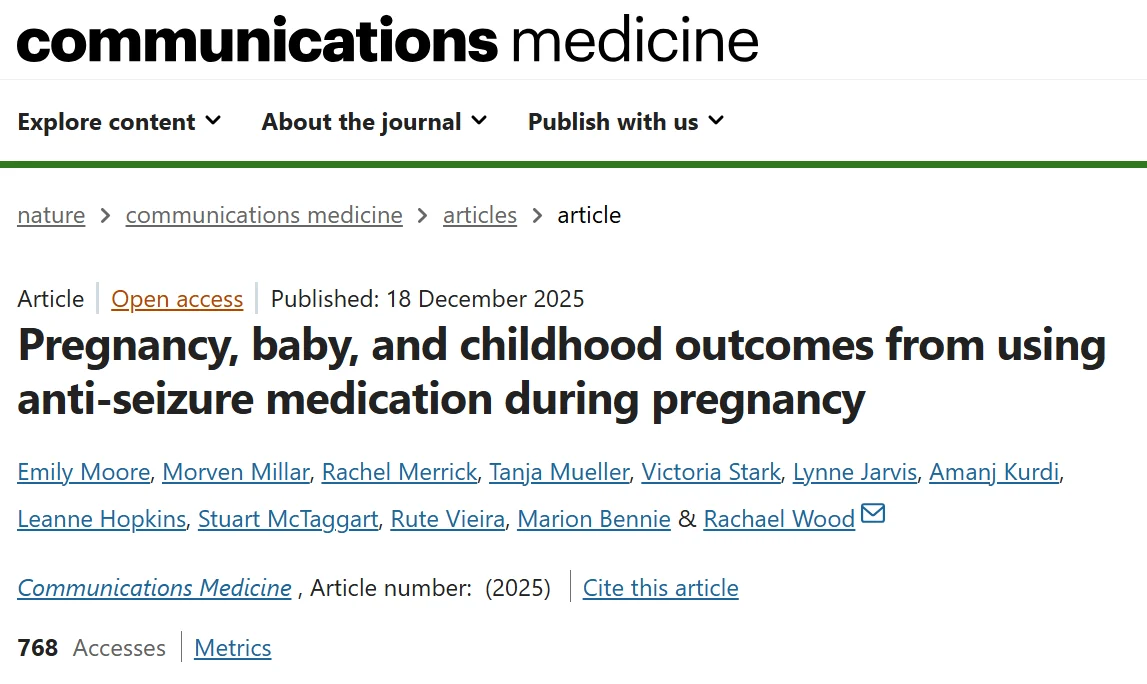Click author Amanj Kurdi's name
Image resolution: width=1147 pixels, height=684 pixels.
994,472
